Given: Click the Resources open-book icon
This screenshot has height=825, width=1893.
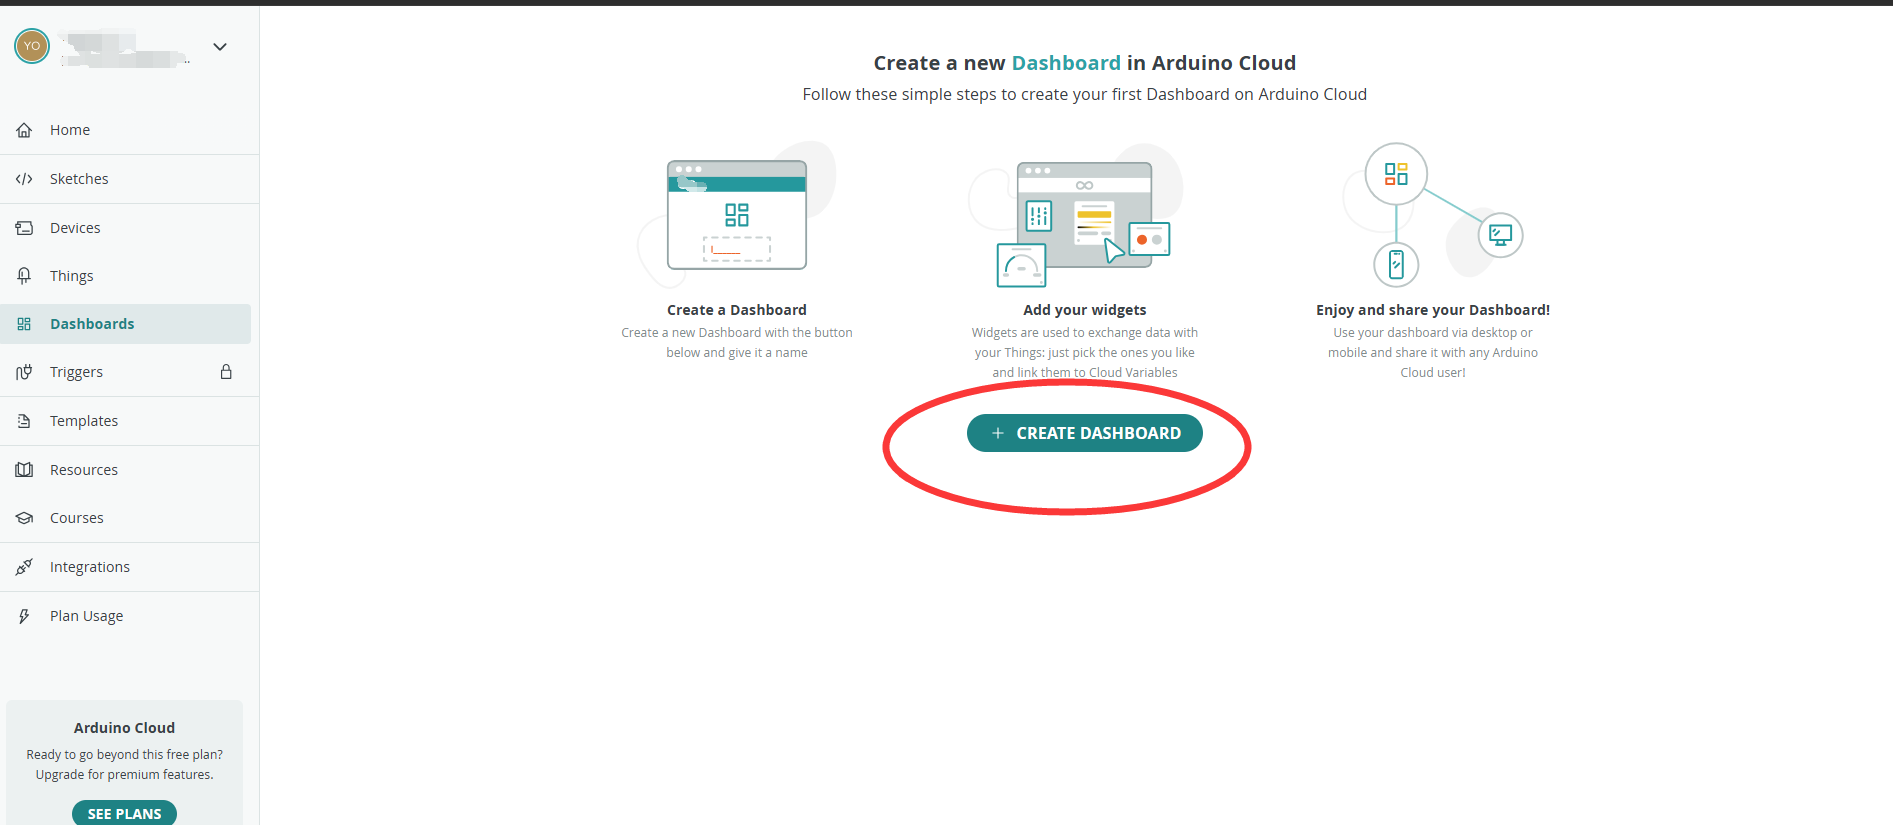Looking at the screenshot, I should 24,470.
